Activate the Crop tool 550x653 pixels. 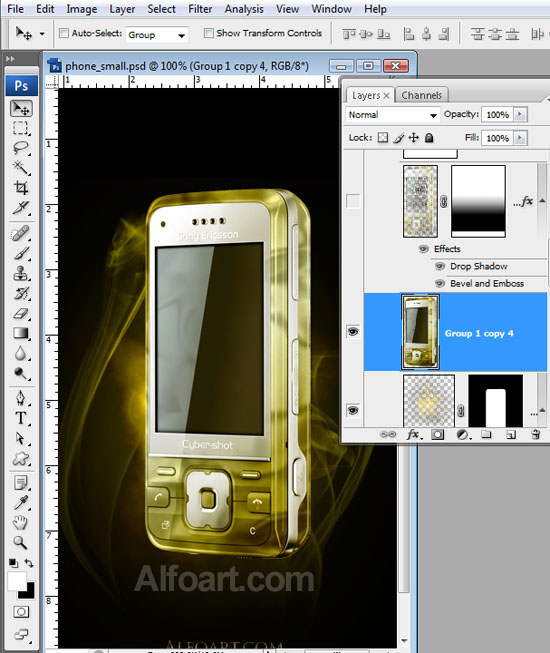[x=20, y=188]
